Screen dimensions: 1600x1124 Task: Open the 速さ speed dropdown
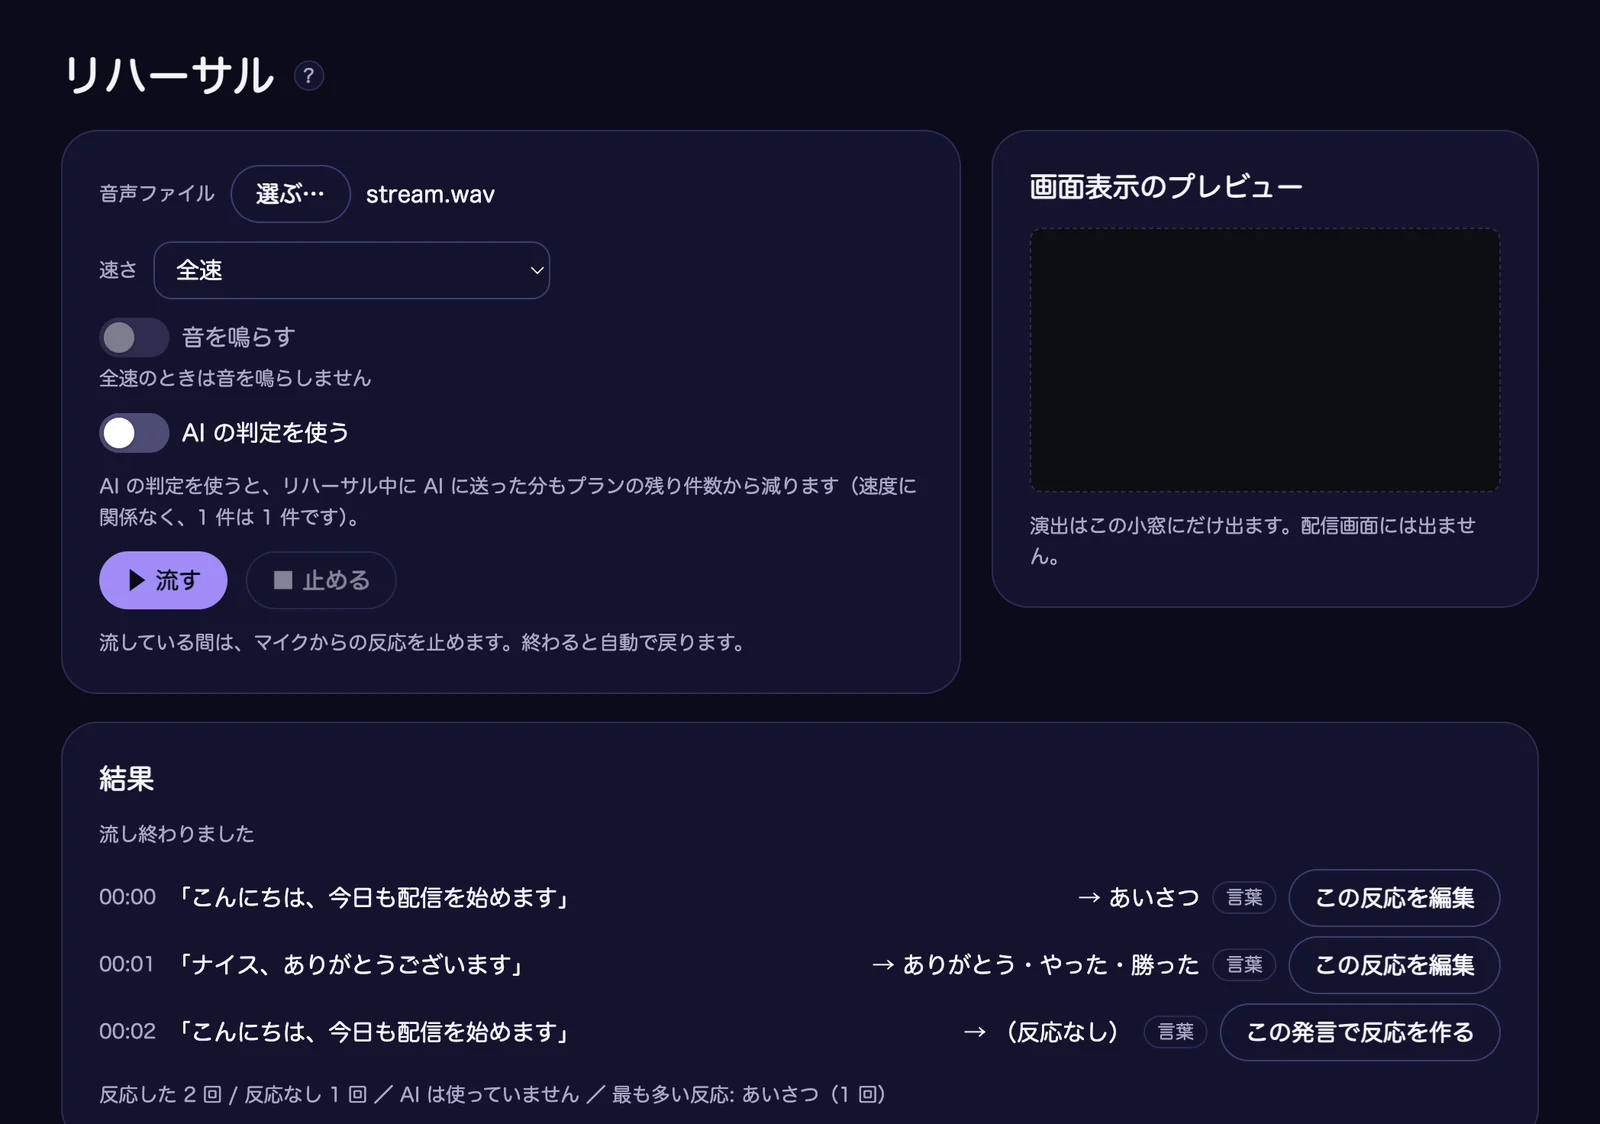(x=352, y=270)
